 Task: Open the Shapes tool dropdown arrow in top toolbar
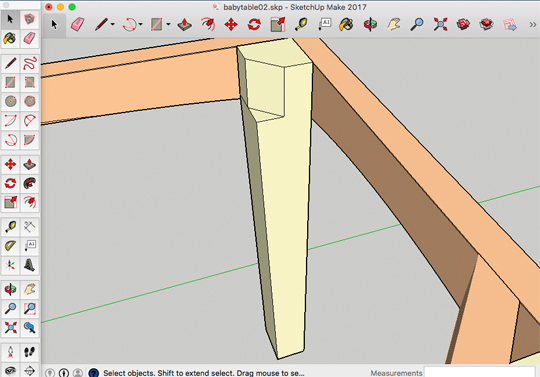[168, 25]
